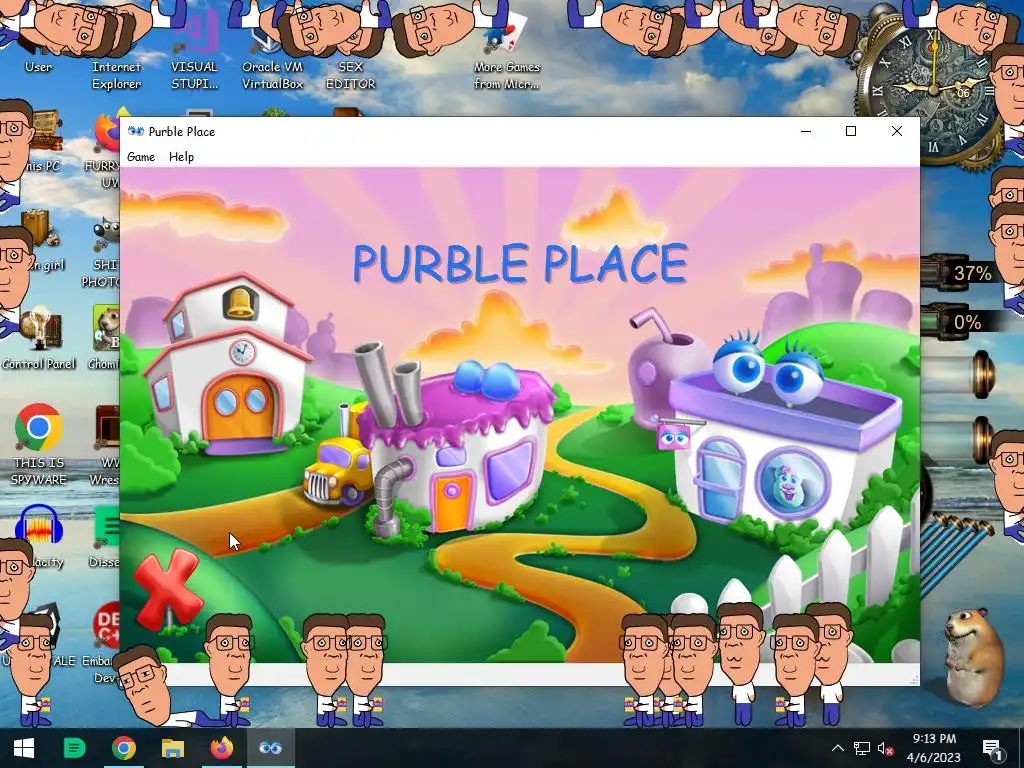Click the Windows Start button

[x=24, y=748]
